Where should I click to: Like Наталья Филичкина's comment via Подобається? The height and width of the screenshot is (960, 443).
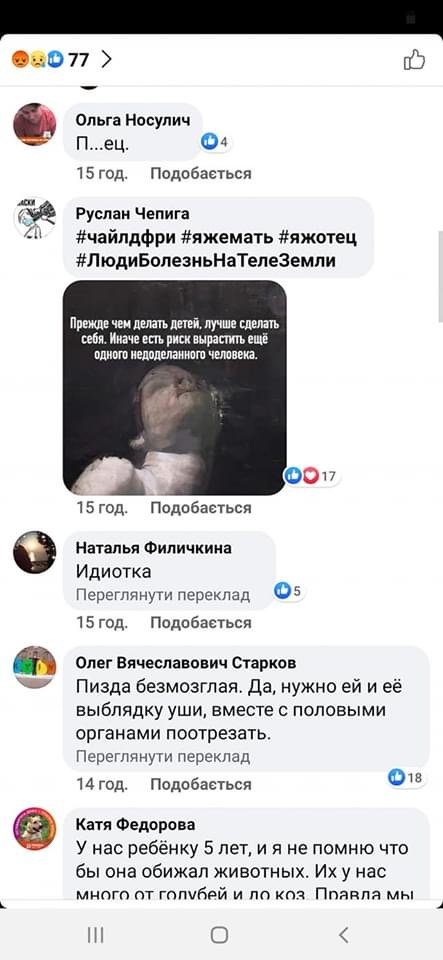coord(201,623)
